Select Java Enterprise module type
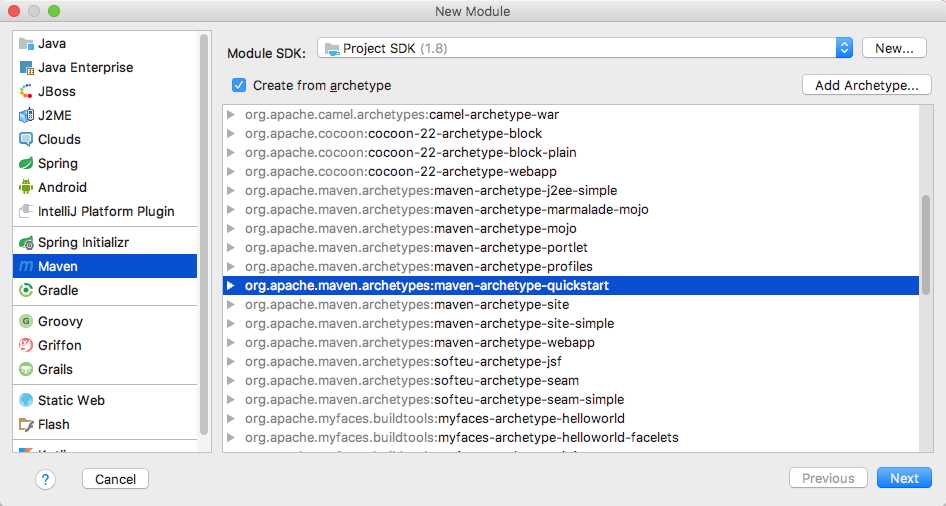 [105, 68]
